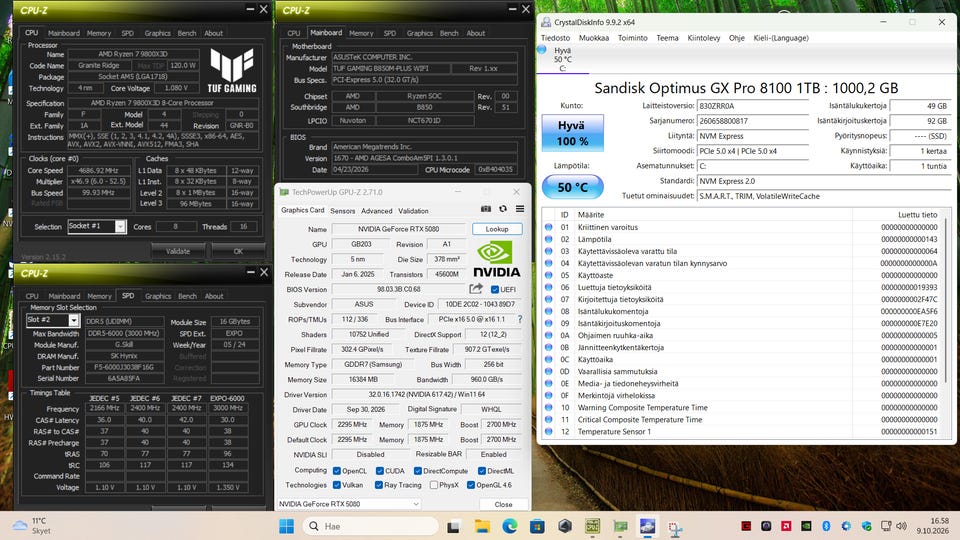The width and height of the screenshot is (960, 540).
Task: Click the Lookup button in GPU-Z
Action: coord(497,228)
